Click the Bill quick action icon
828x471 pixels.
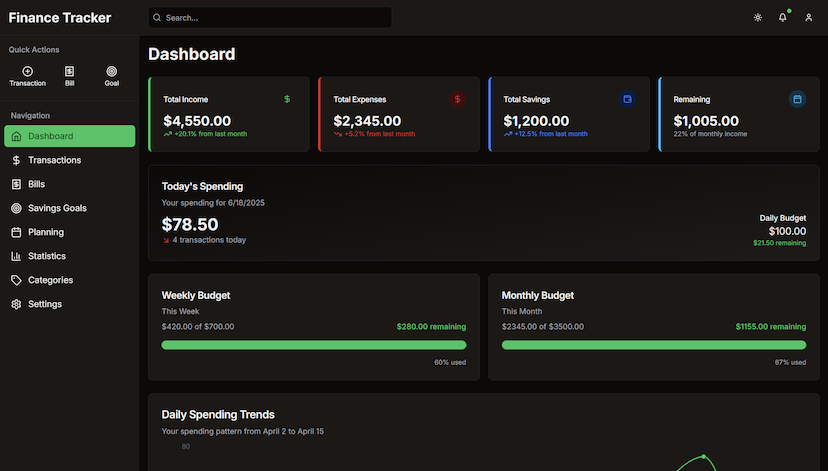[69, 72]
